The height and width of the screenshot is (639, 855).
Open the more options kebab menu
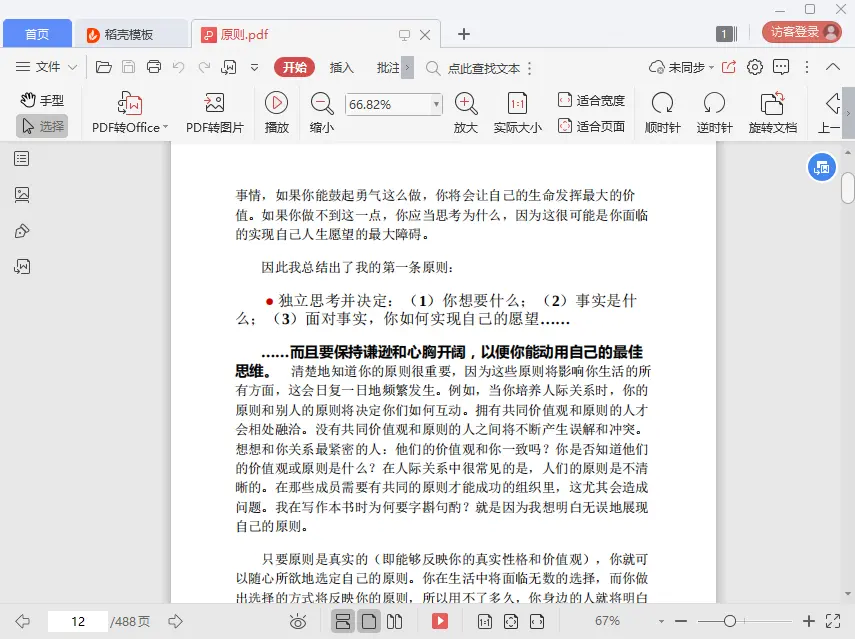[x=807, y=67]
